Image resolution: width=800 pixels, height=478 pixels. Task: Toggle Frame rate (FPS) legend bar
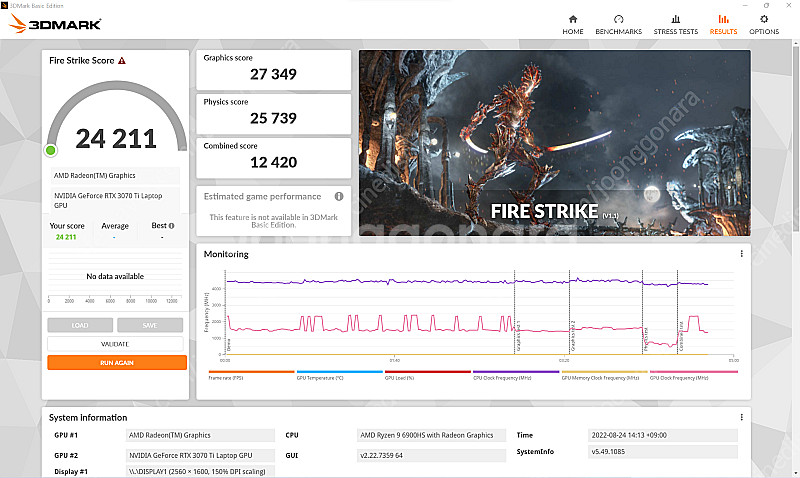pyautogui.click(x=252, y=372)
